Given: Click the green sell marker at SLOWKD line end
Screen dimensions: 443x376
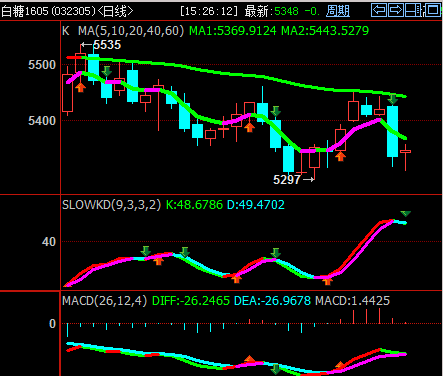Looking at the screenshot, I should pos(406,213).
